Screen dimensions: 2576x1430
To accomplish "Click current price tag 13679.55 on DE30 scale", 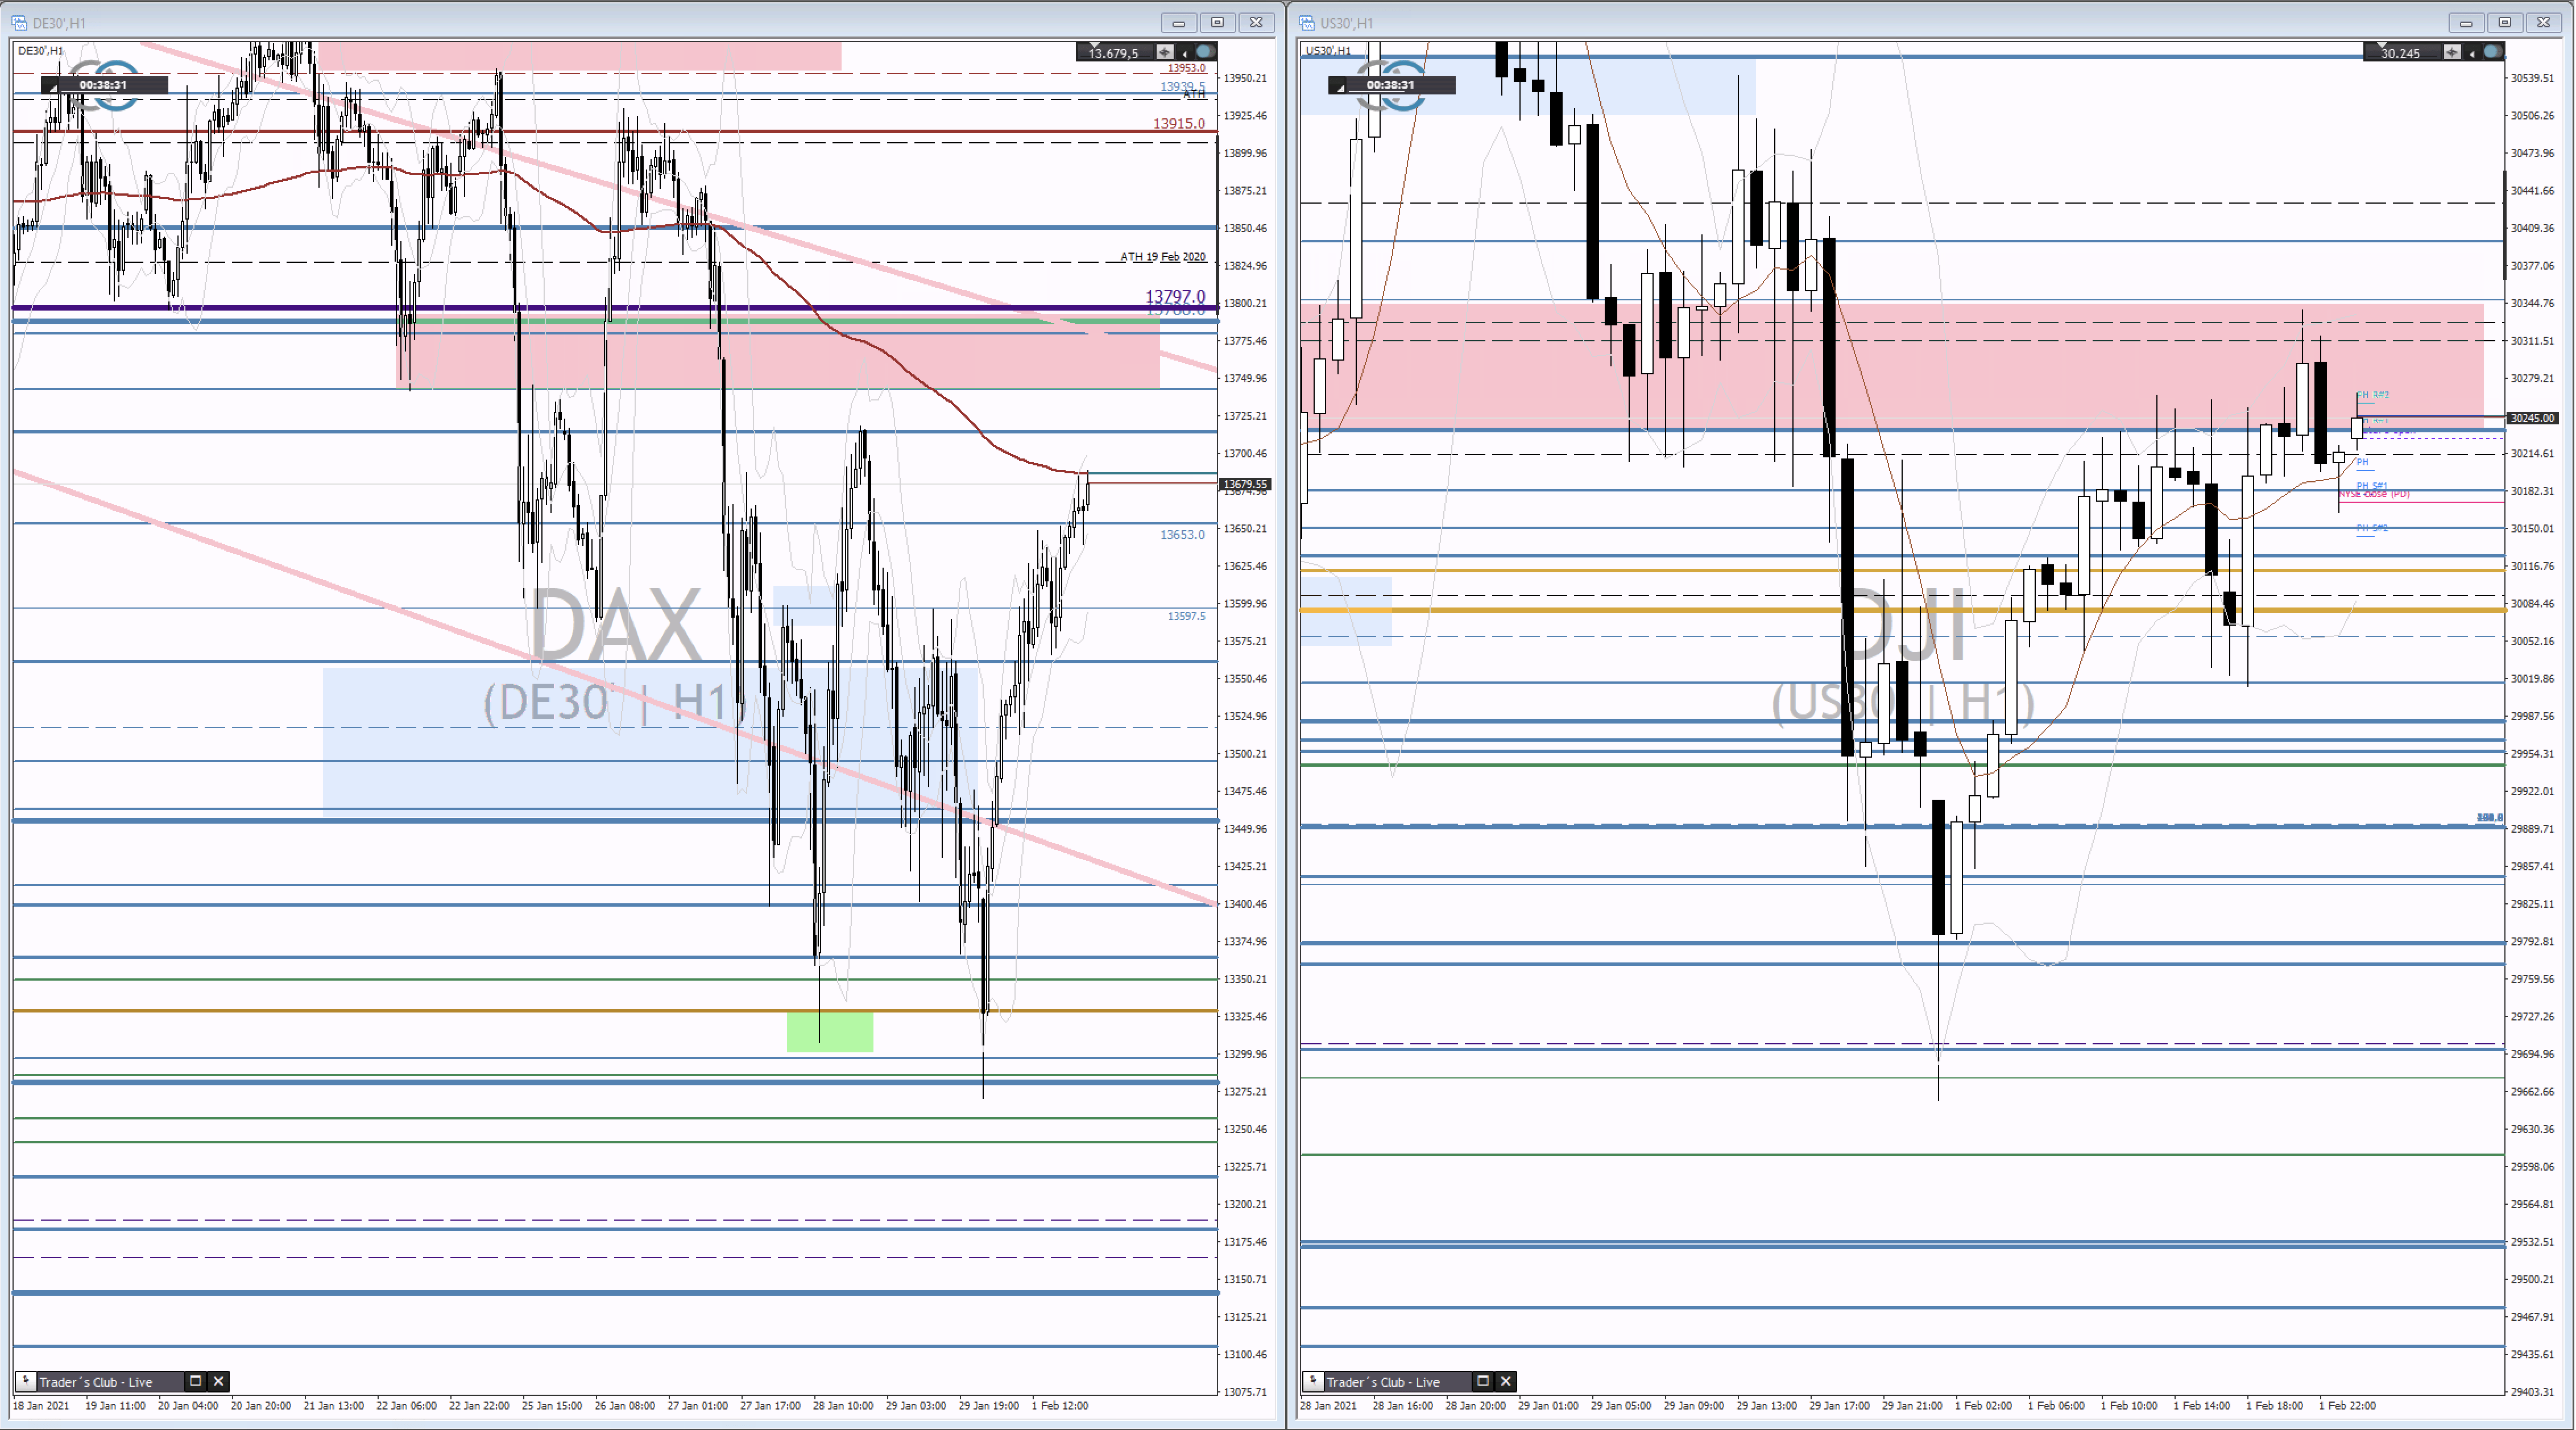I will [x=1245, y=484].
